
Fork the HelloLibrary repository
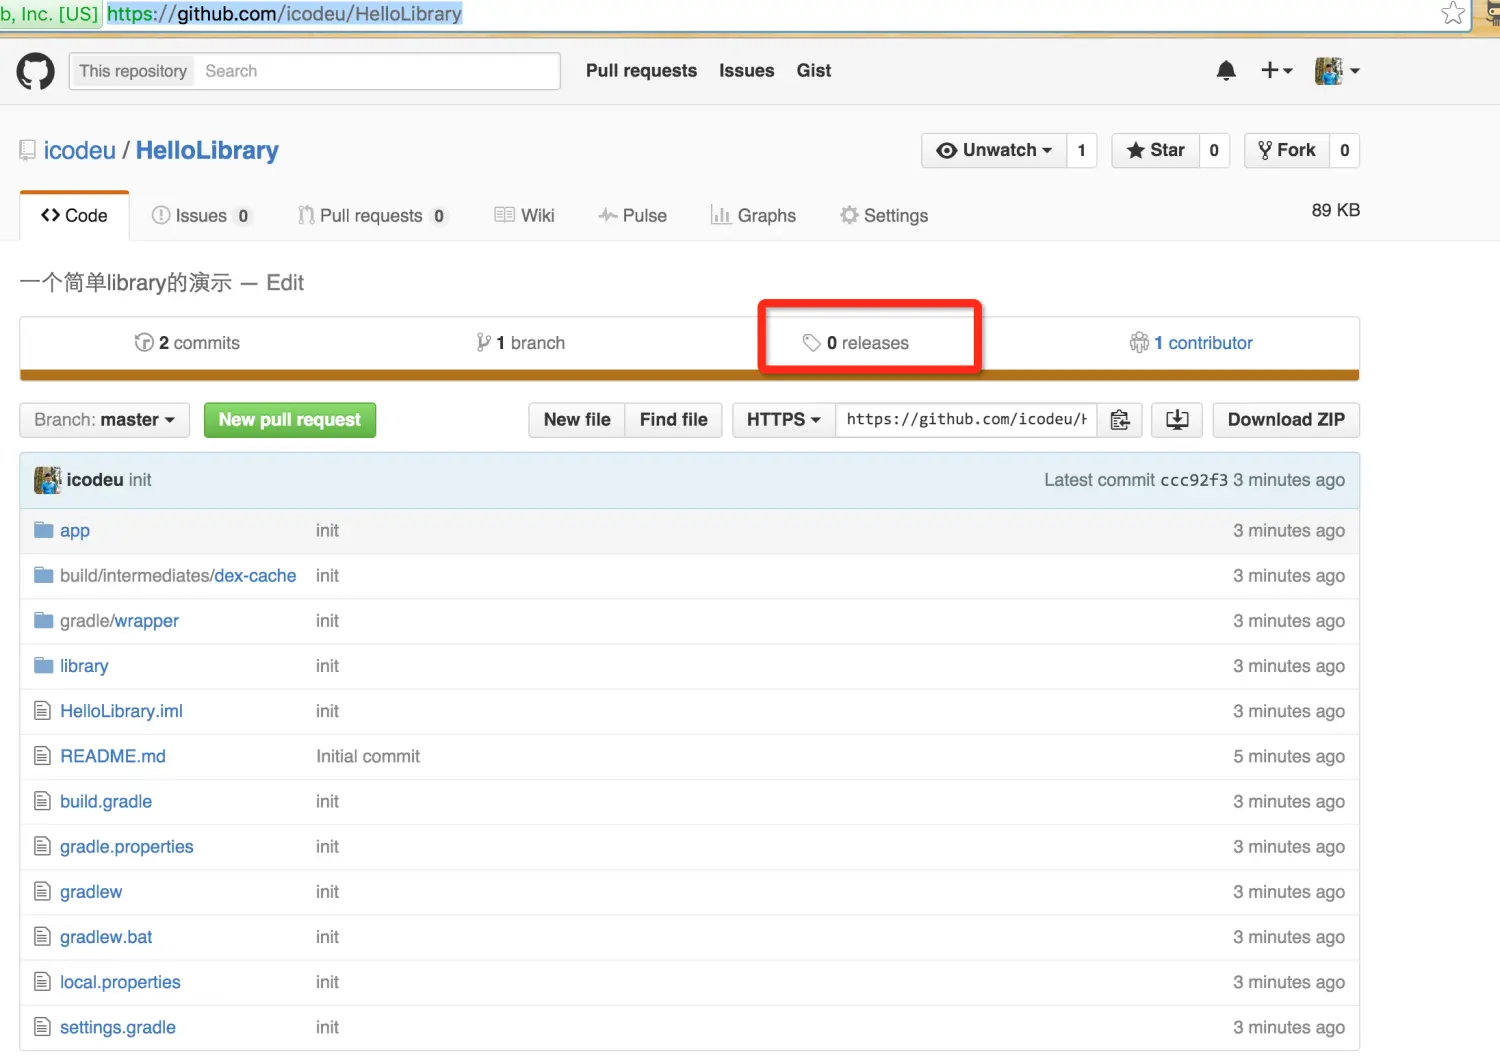tap(1287, 150)
